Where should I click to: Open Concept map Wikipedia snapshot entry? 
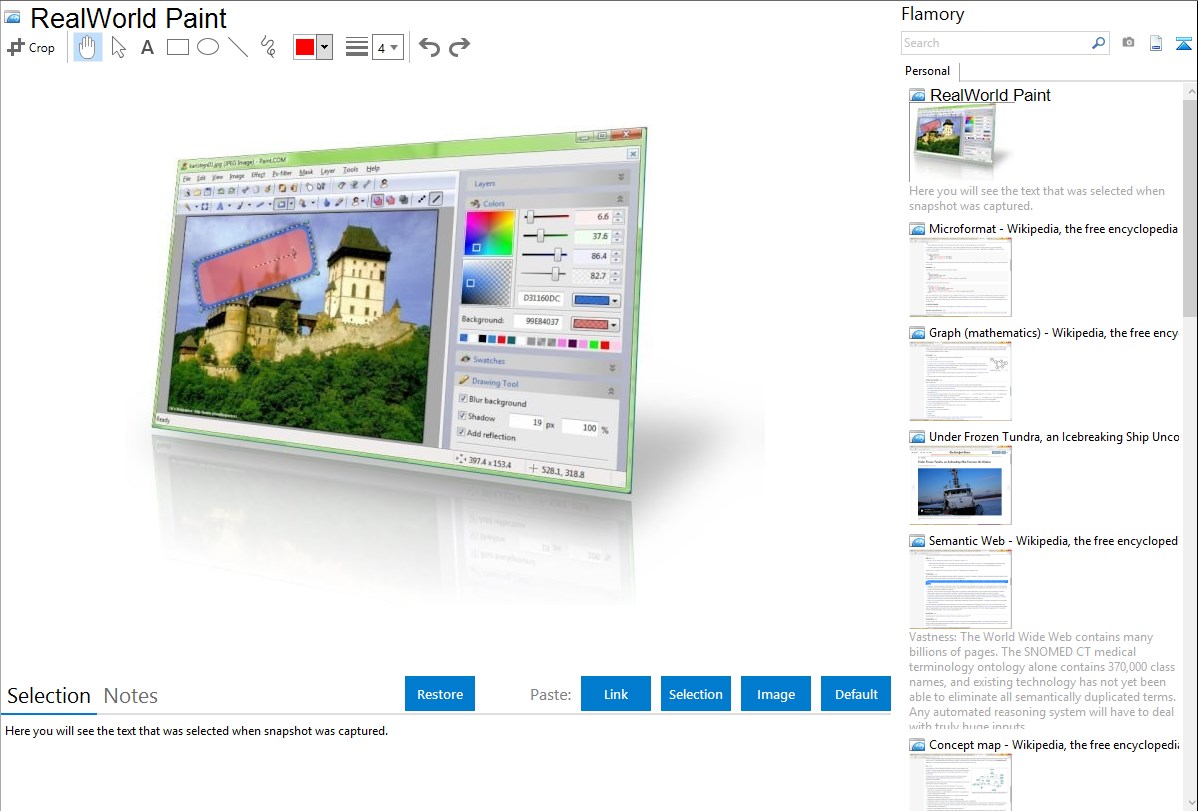click(1053, 744)
